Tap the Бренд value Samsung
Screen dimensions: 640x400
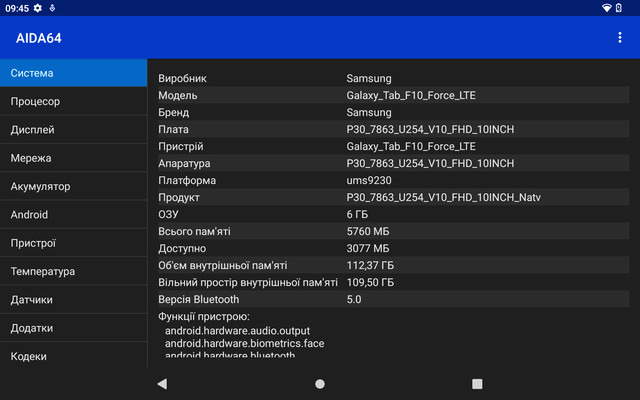click(x=369, y=112)
